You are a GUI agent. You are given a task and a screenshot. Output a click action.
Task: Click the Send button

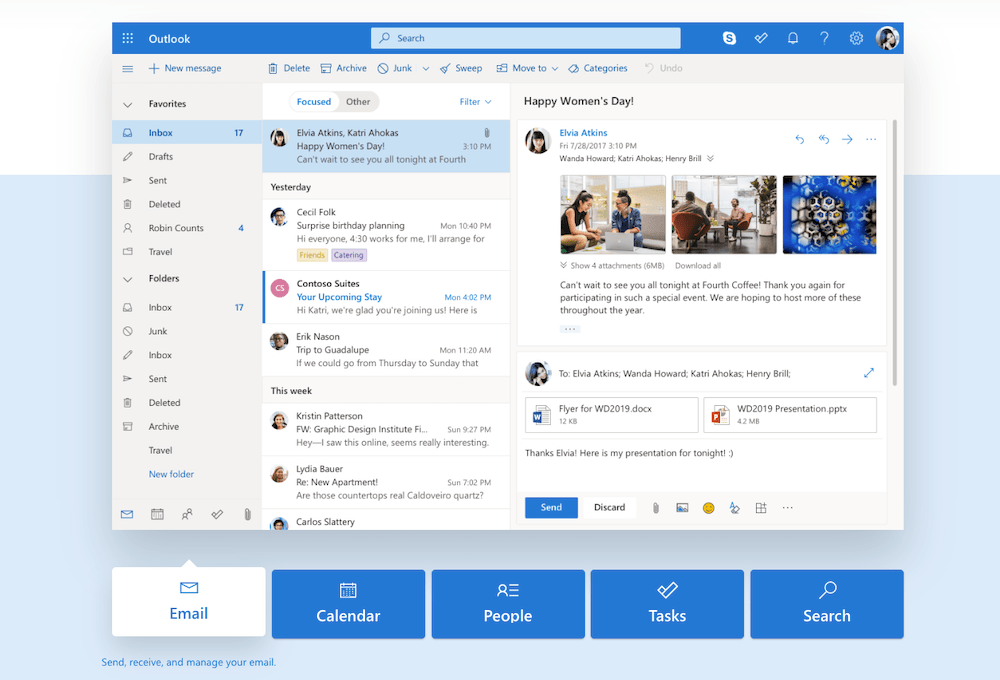pyautogui.click(x=551, y=508)
